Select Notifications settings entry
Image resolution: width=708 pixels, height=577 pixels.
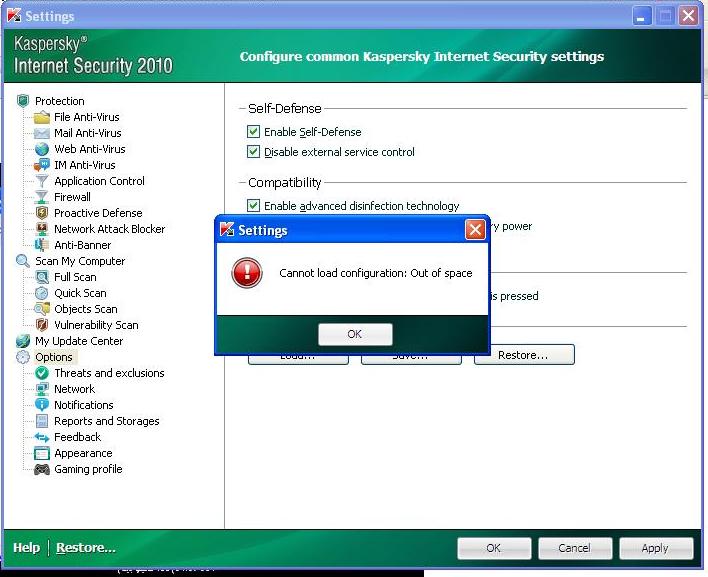tap(84, 405)
